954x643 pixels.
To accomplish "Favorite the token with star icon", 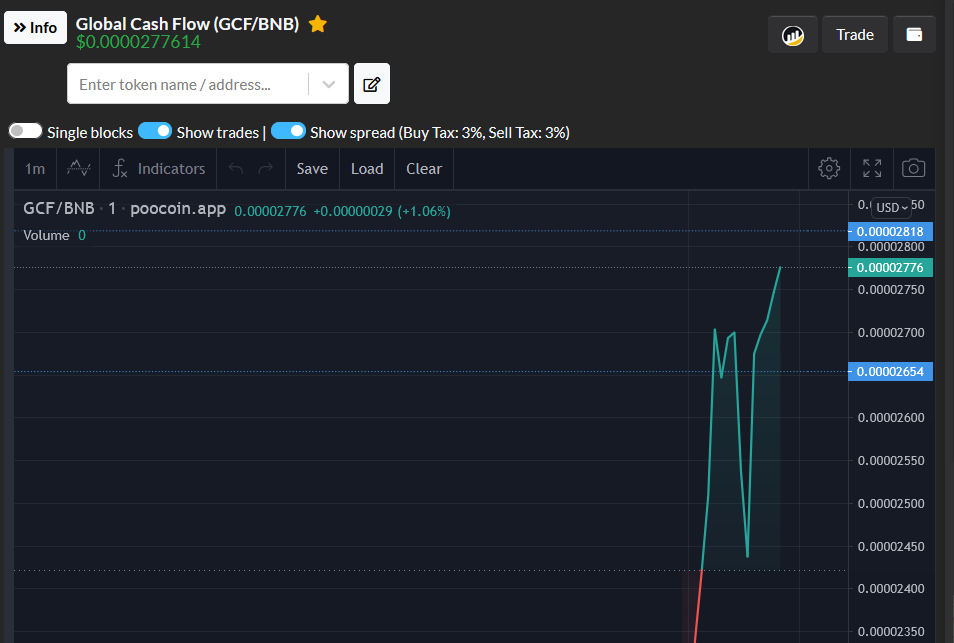I will pyautogui.click(x=318, y=24).
